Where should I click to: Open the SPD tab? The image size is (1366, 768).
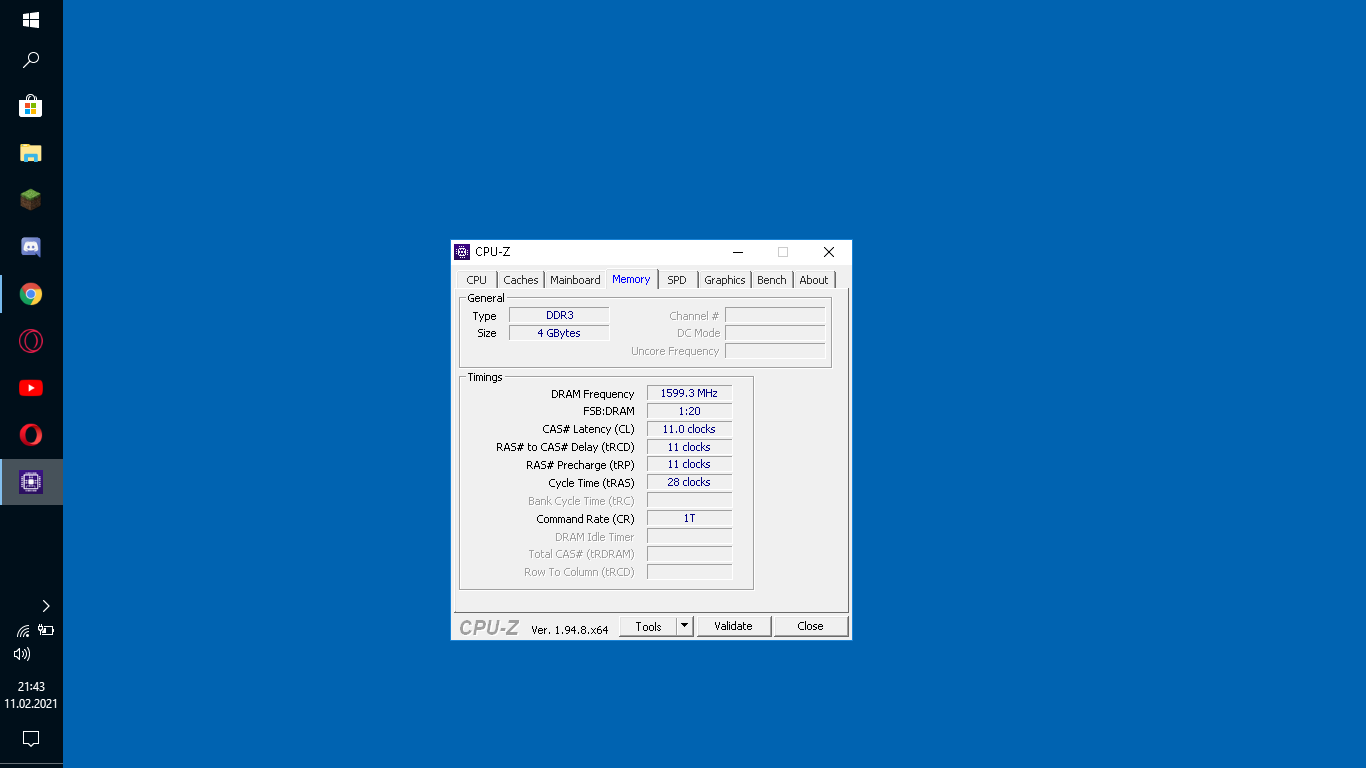pos(677,280)
